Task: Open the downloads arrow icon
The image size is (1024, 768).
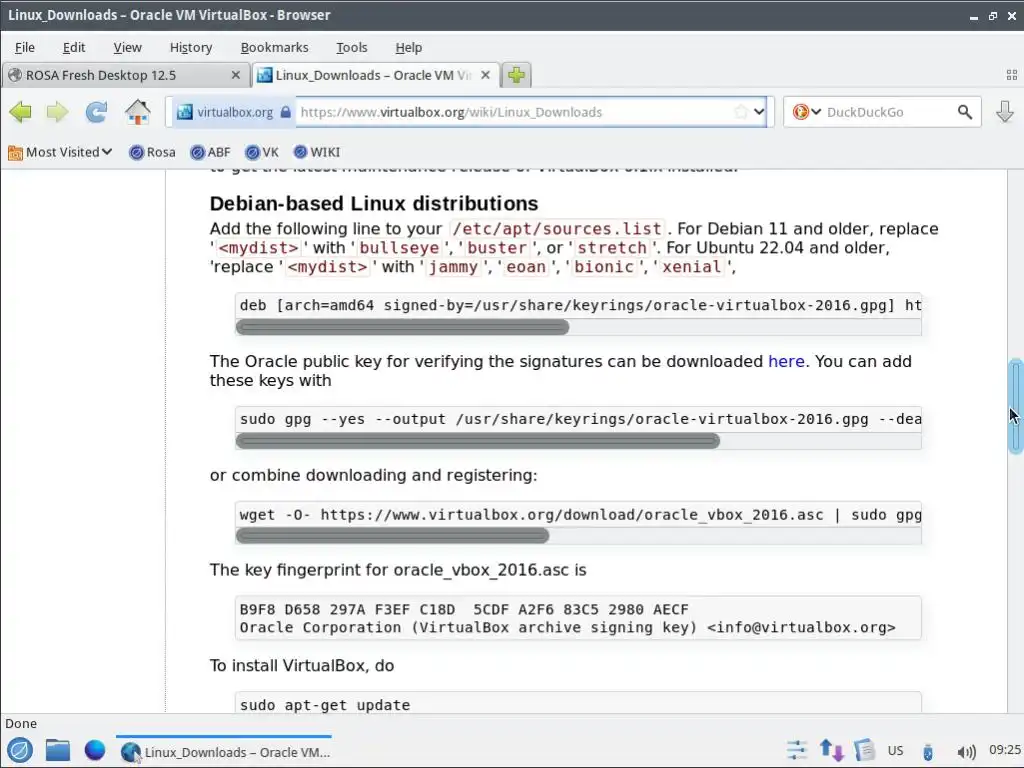Action: point(1004,112)
